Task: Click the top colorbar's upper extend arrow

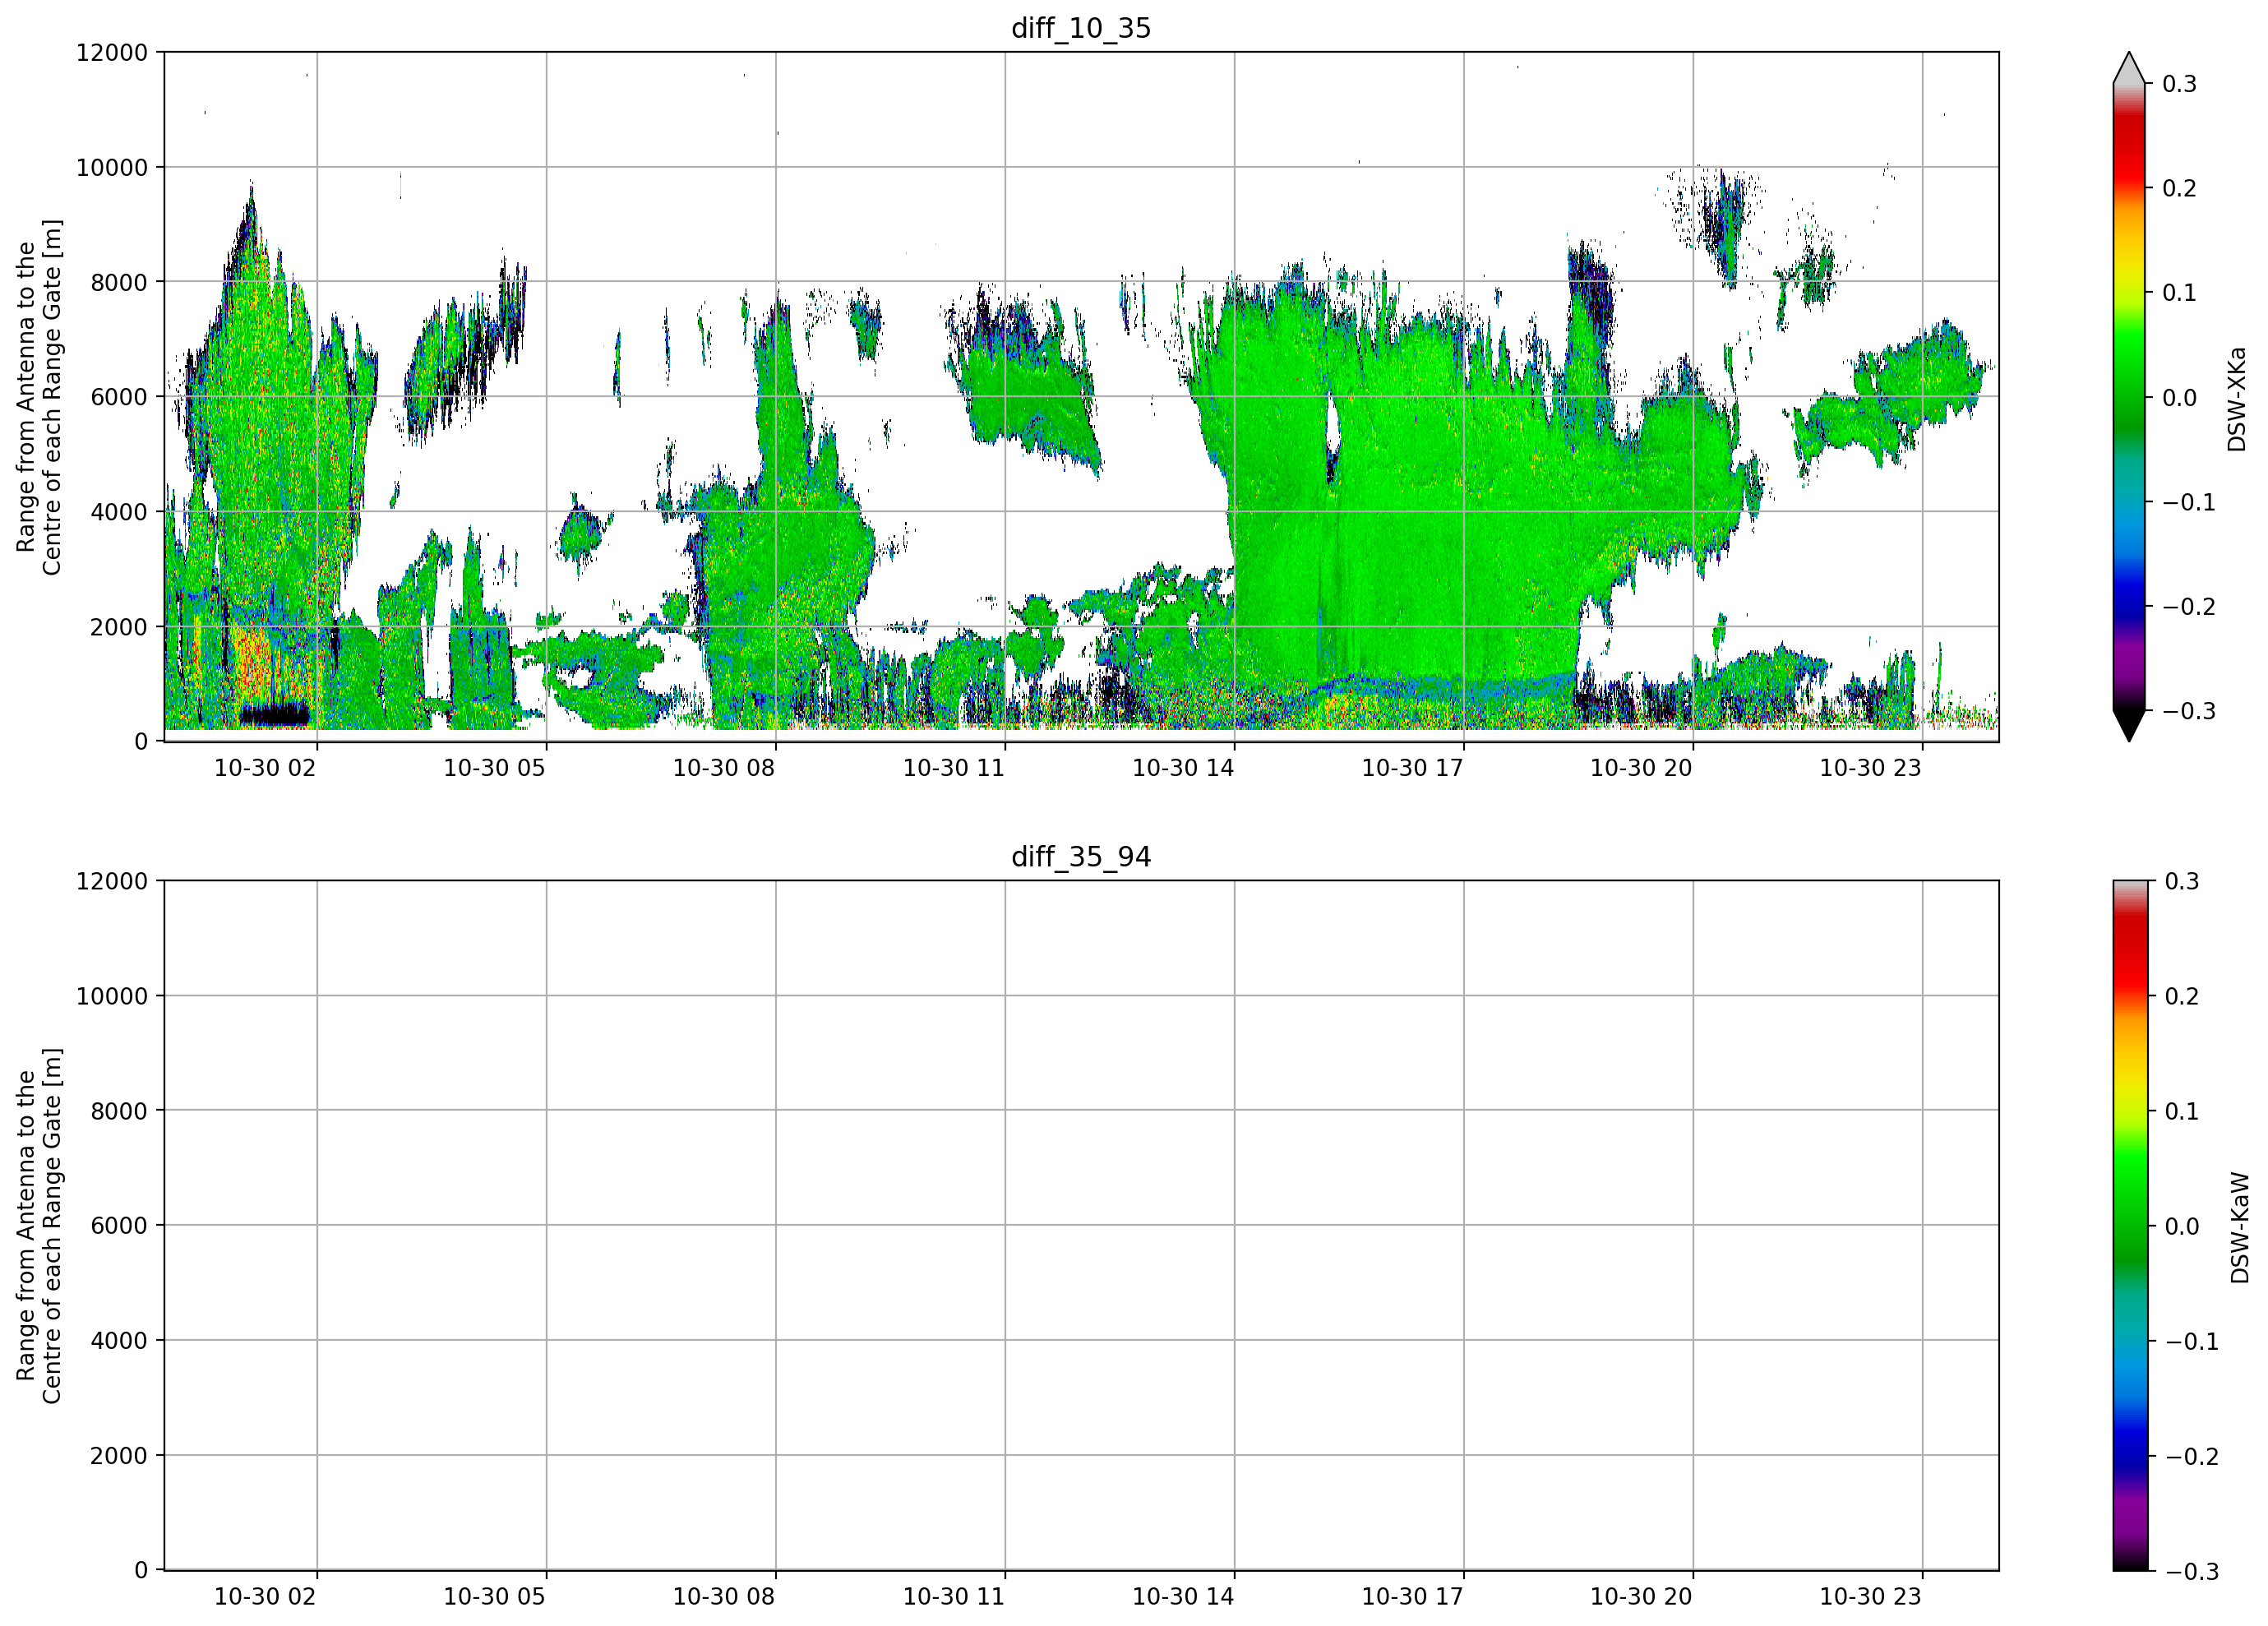Action: coord(2129,67)
